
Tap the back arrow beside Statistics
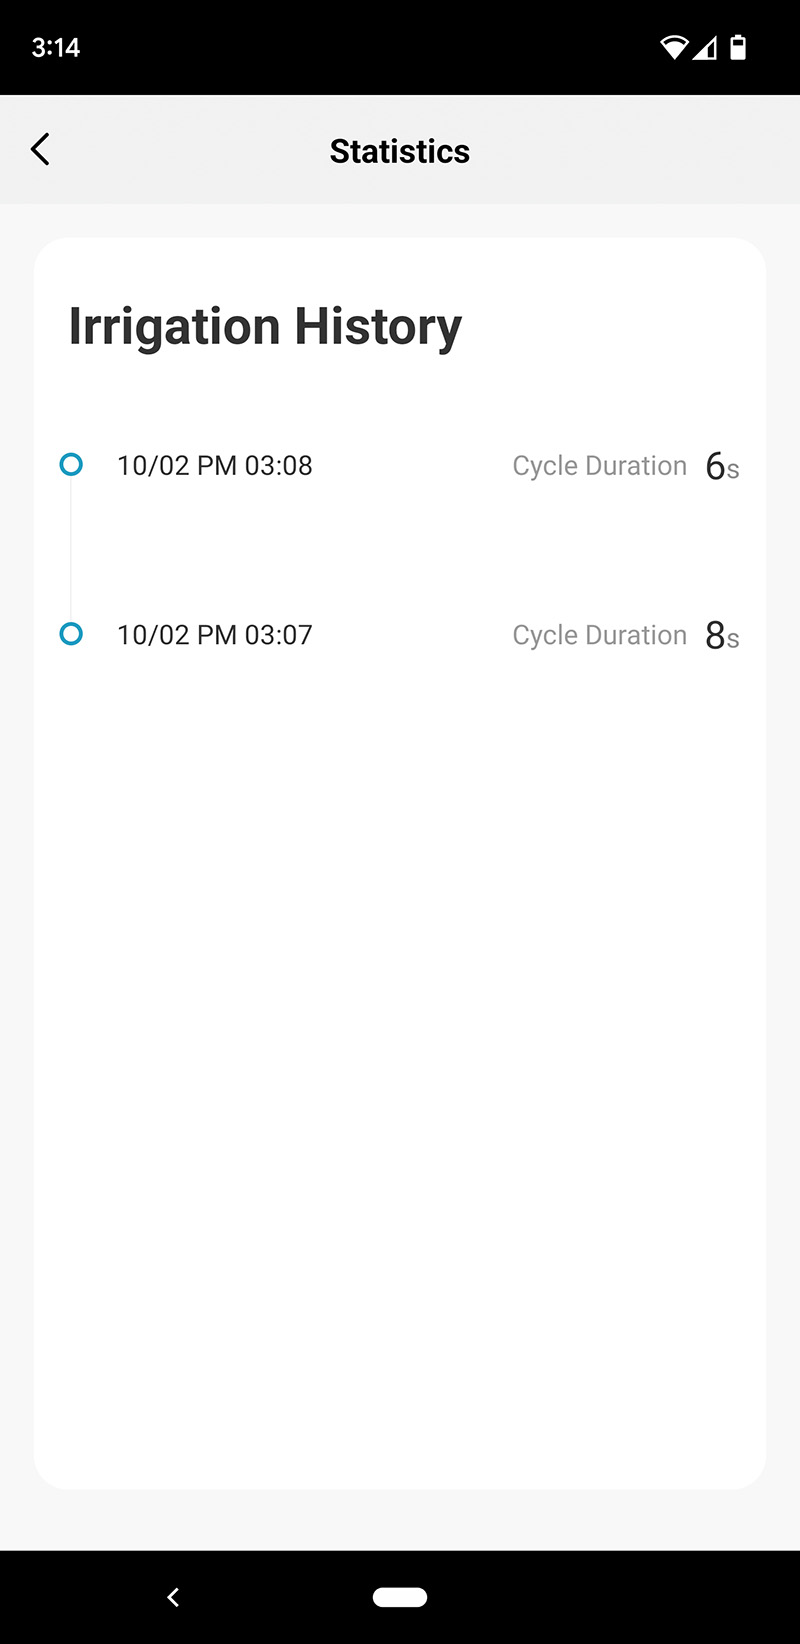tap(41, 150)
